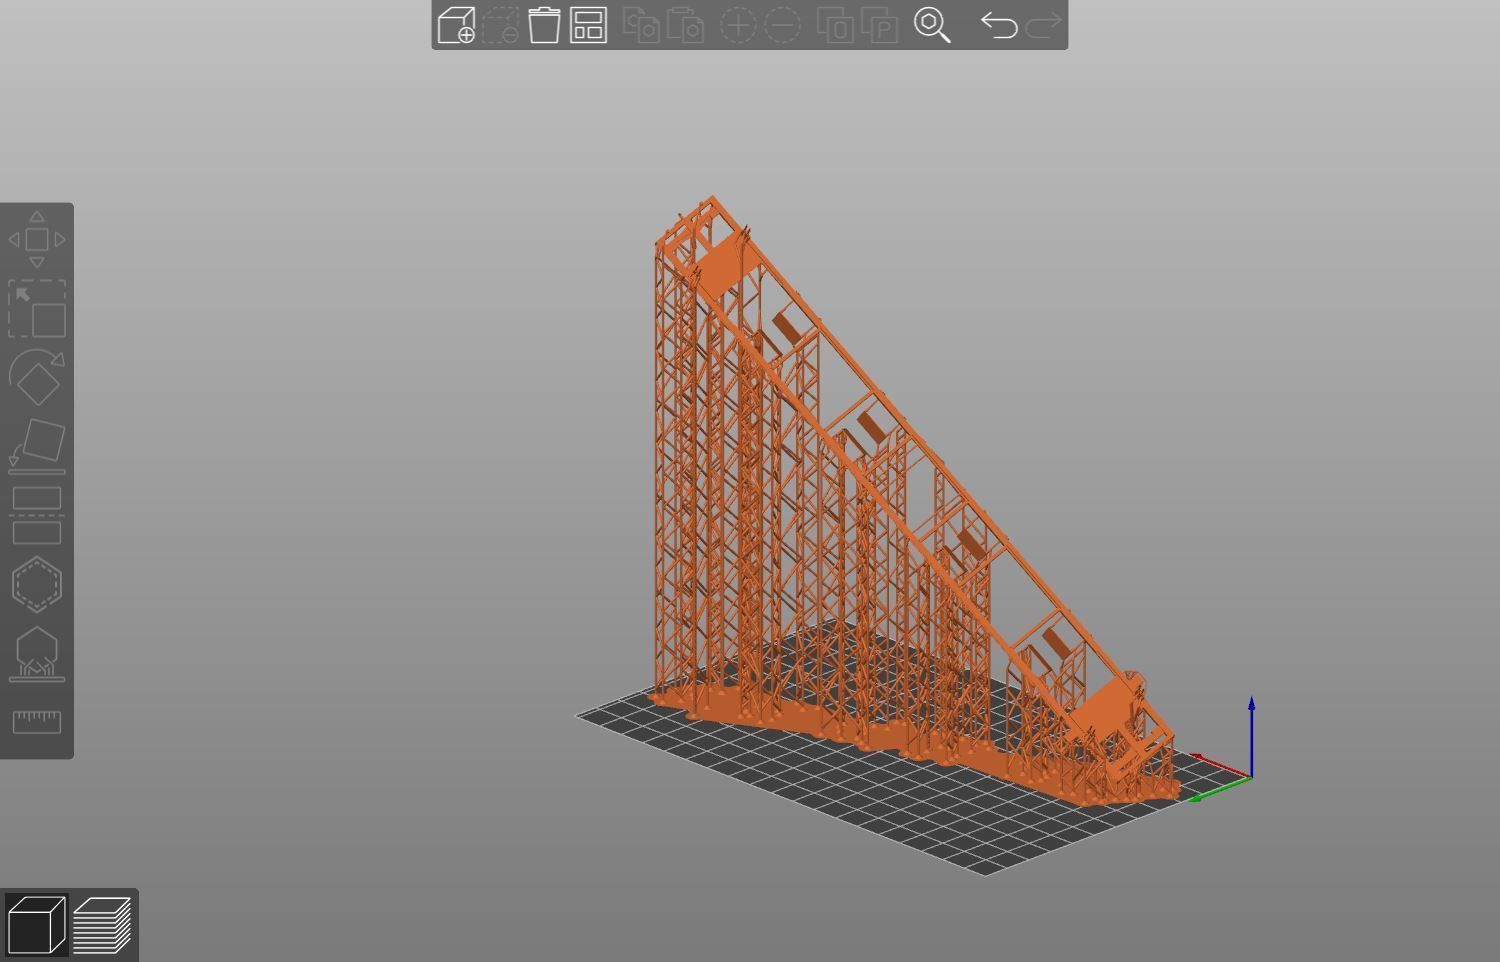Select the Scale gizmo tool
Image resolution: width=1500 pixels, height=962 pixels.
37,309
